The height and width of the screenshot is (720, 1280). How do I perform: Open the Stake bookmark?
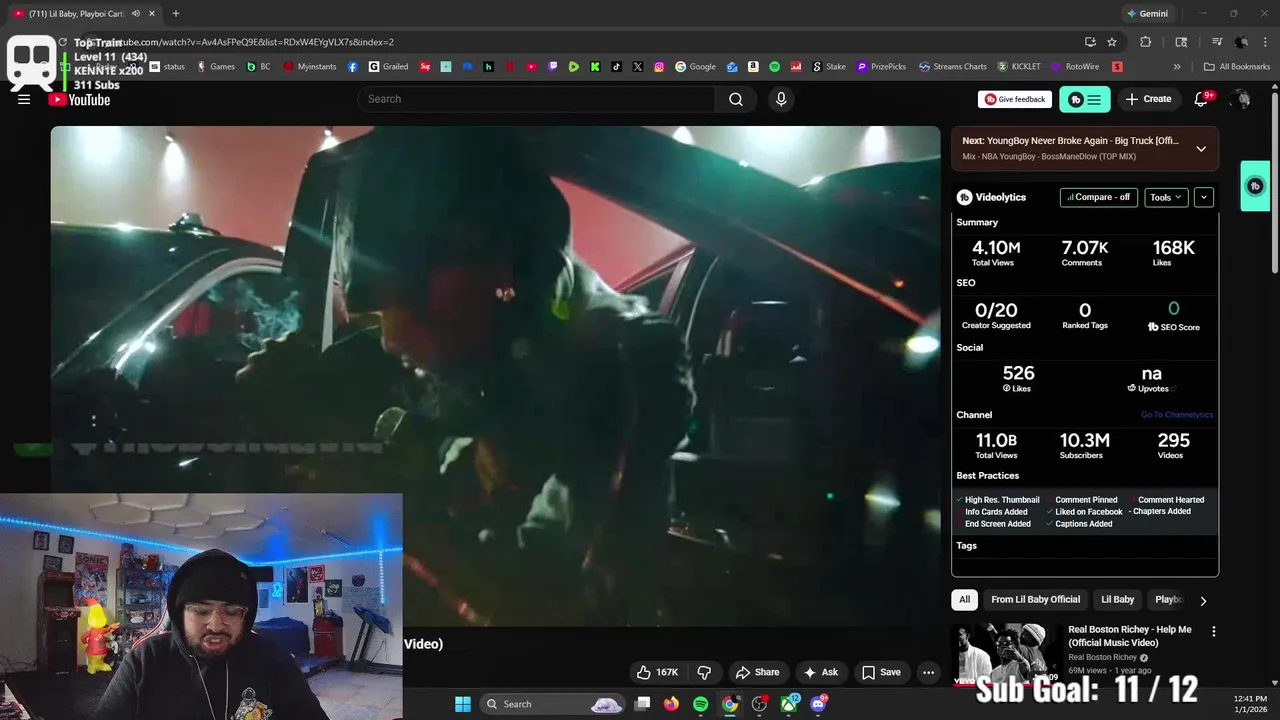(x=829, y=67)
